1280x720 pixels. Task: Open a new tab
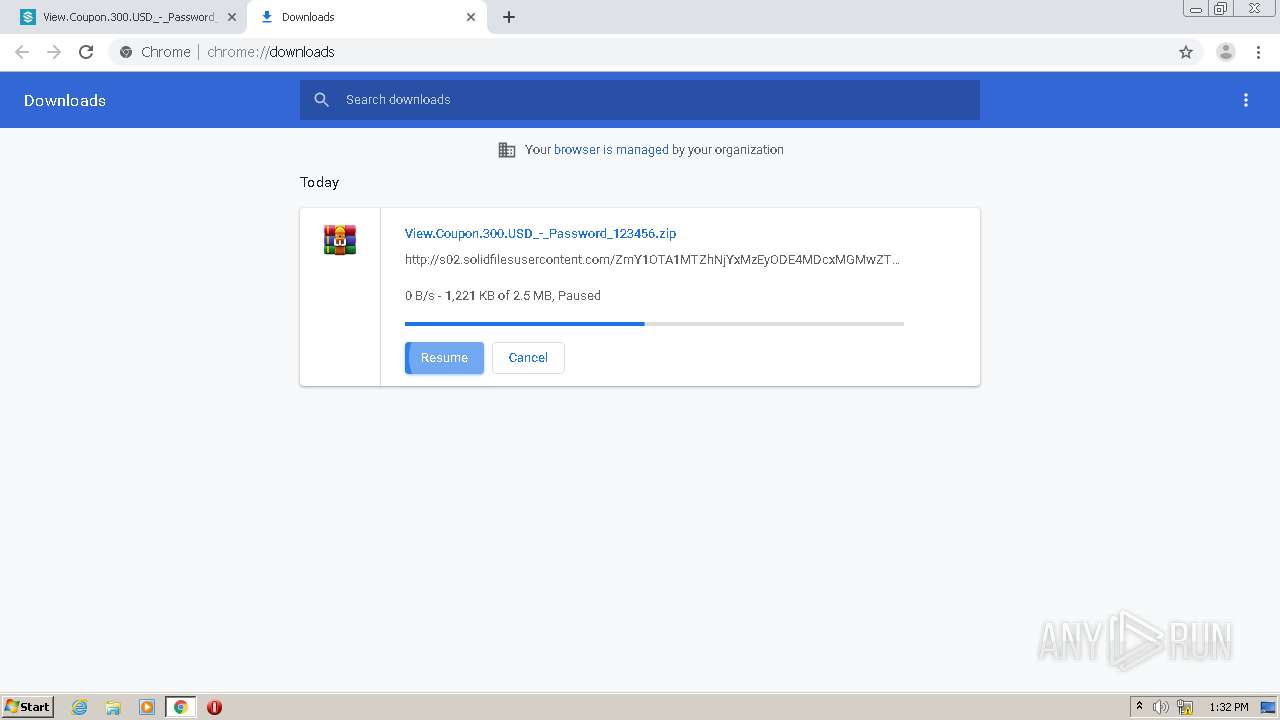click(509, 17)
